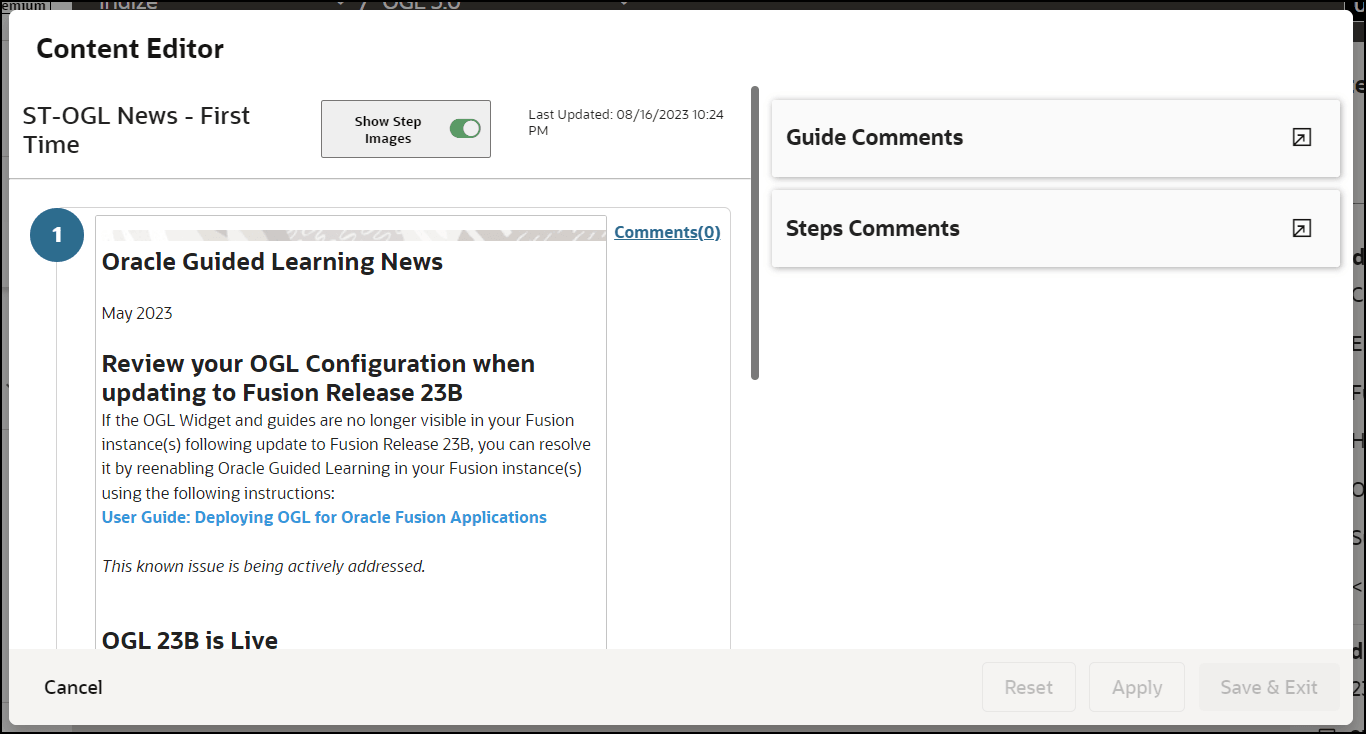The image size is (1366, 734).
Task: Click the 'ST-OGL News - First Time' title
Action: pyautogui.click(x=136, y=130)
